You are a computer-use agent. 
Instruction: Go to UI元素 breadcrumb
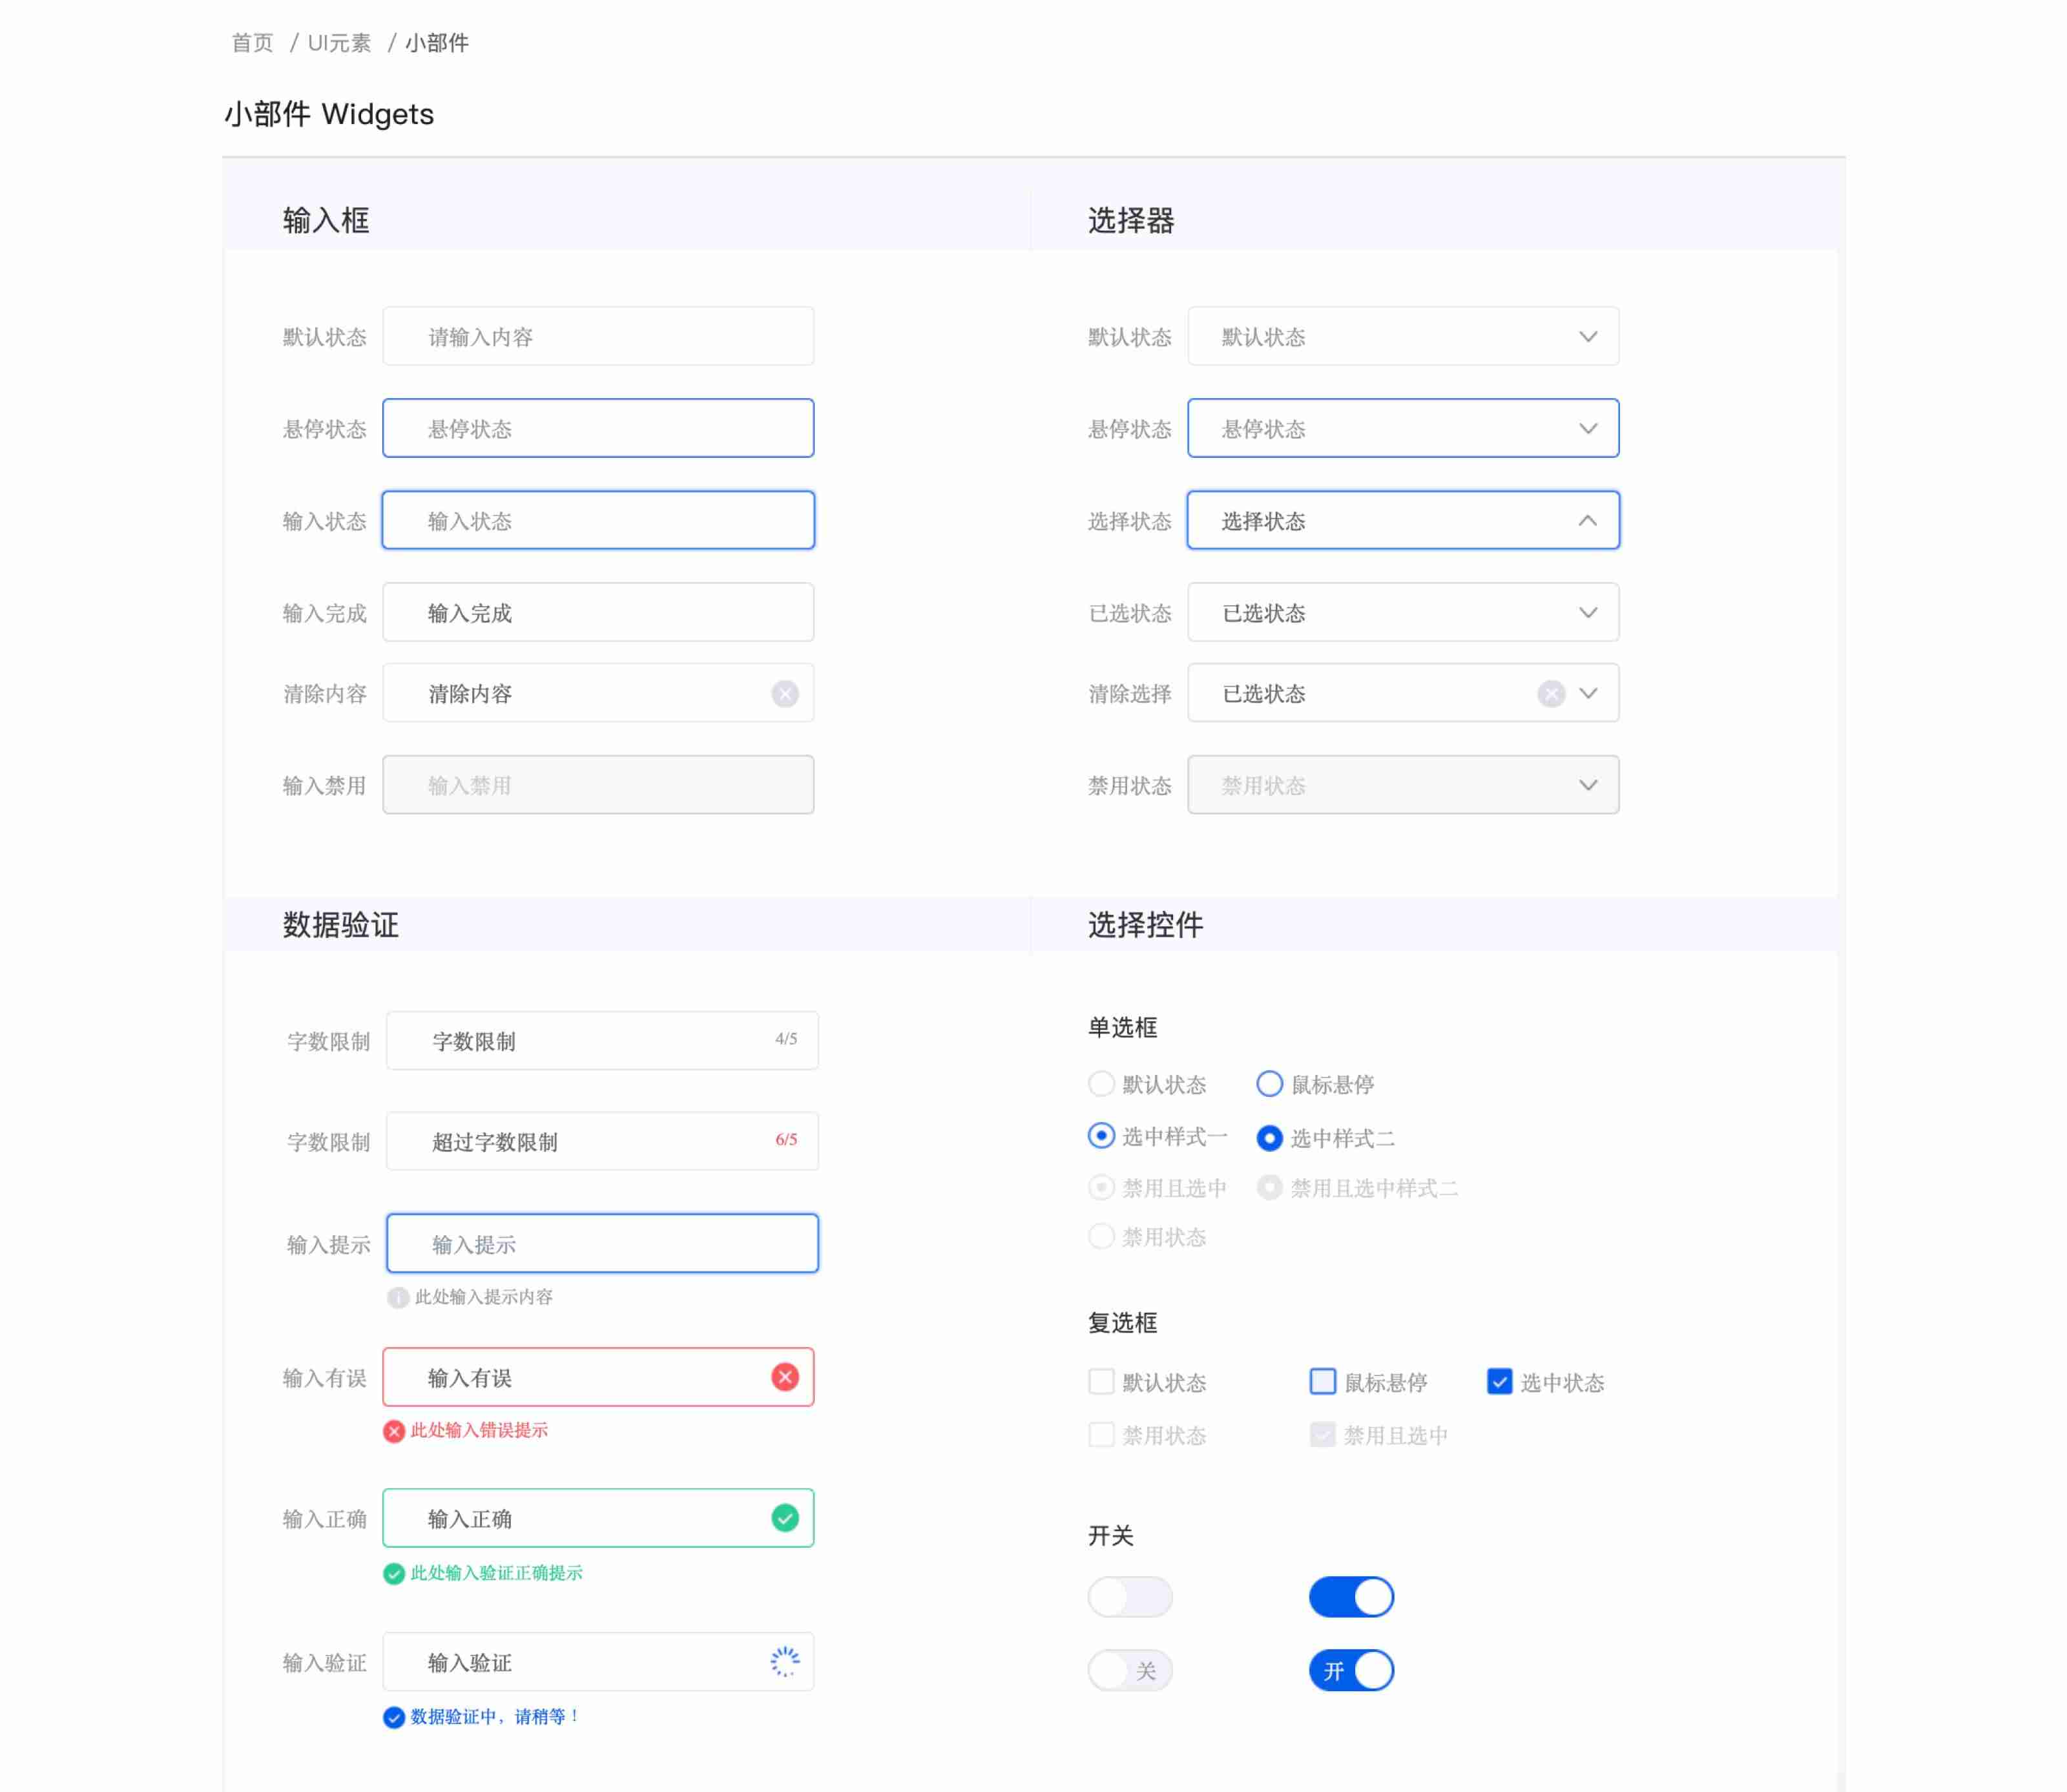pyautogui.click(x=339, y=43)
